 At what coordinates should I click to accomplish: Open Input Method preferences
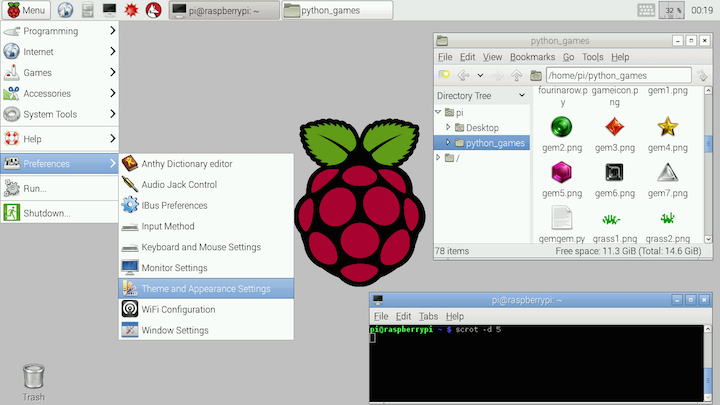click(206, 226)
